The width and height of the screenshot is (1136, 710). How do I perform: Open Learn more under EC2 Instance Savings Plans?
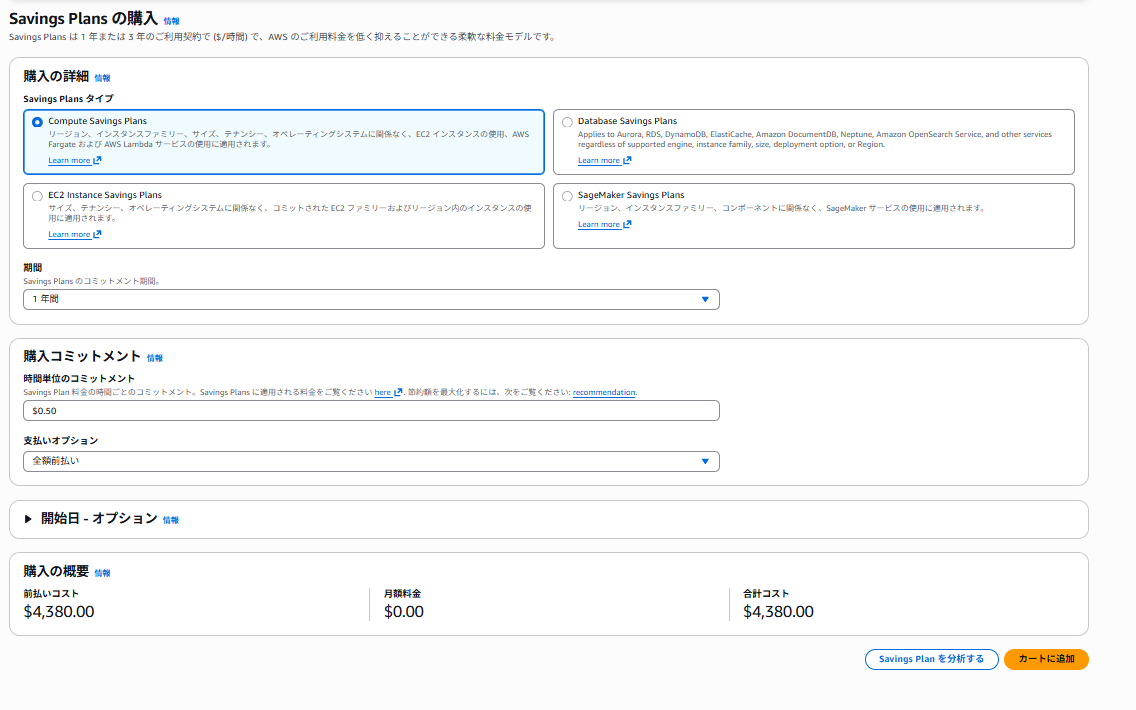(69, 235)
